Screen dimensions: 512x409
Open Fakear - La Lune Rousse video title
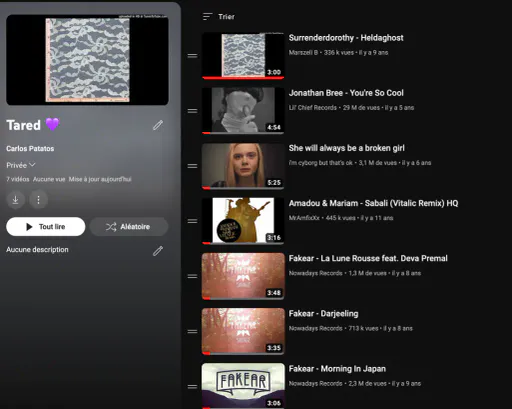coord(368,258)
